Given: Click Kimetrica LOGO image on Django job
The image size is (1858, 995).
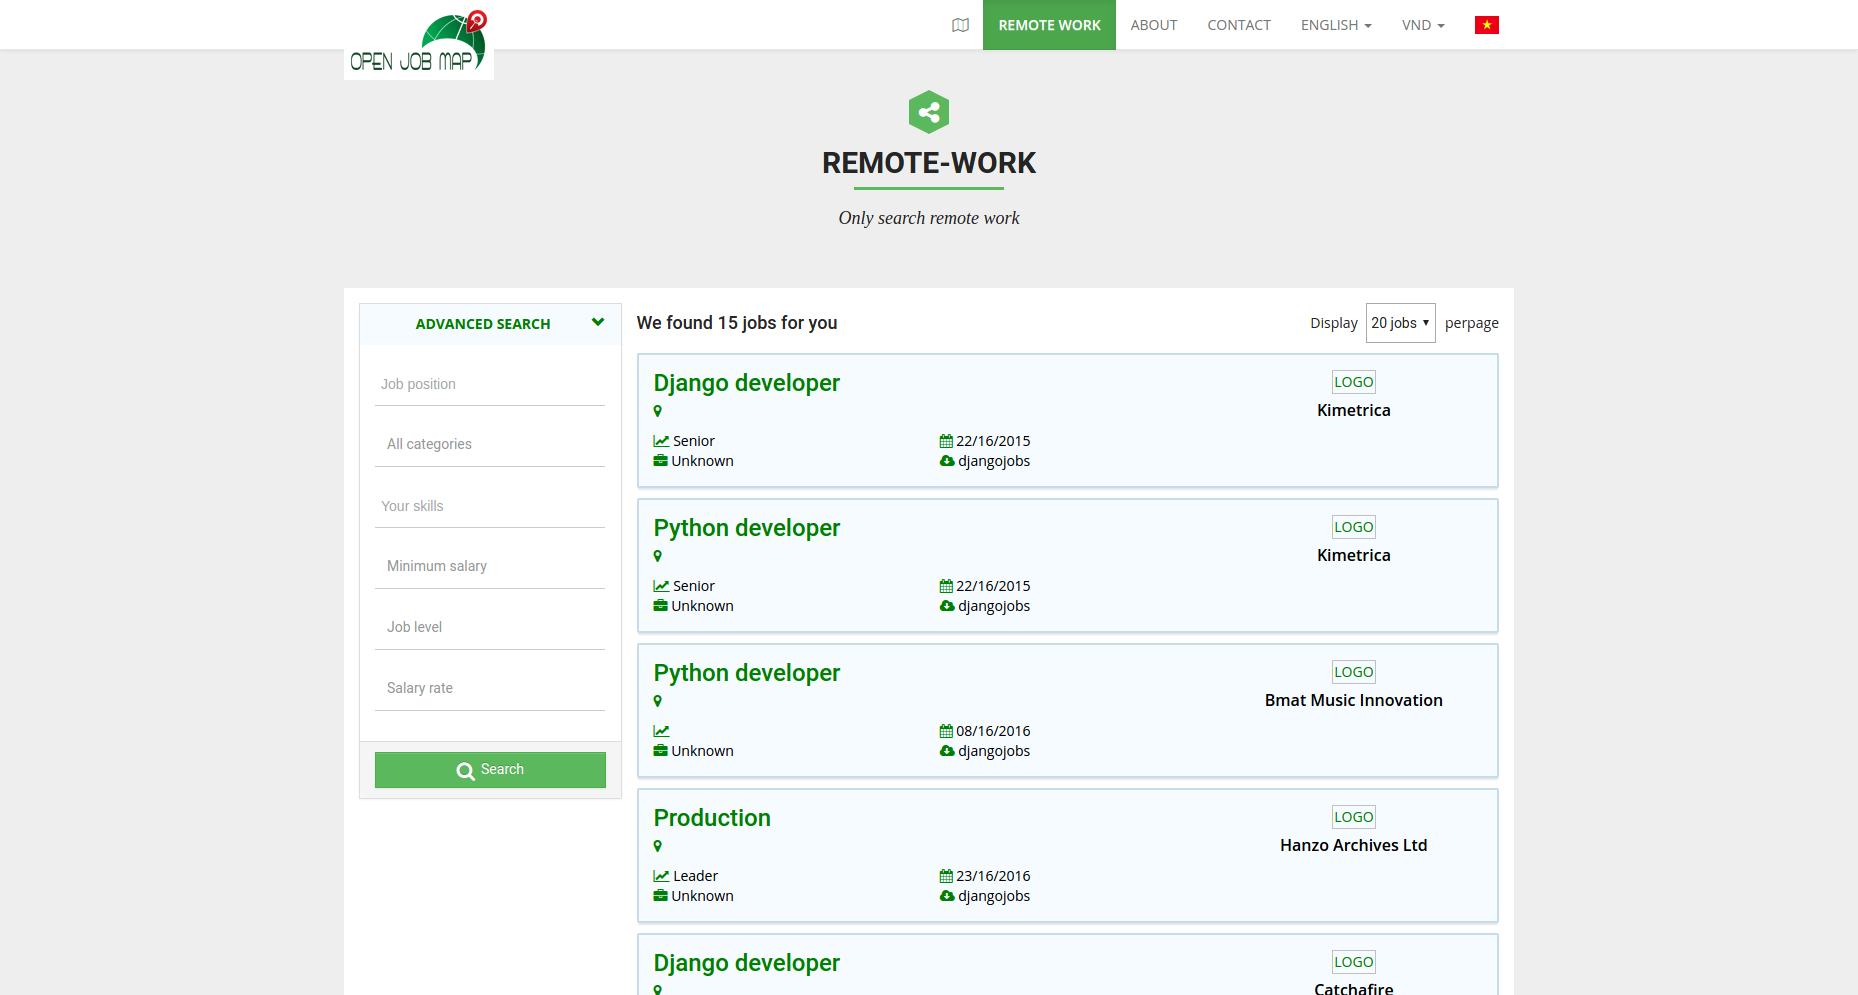Looking at the screenshot, I should tap(1353, 382).
